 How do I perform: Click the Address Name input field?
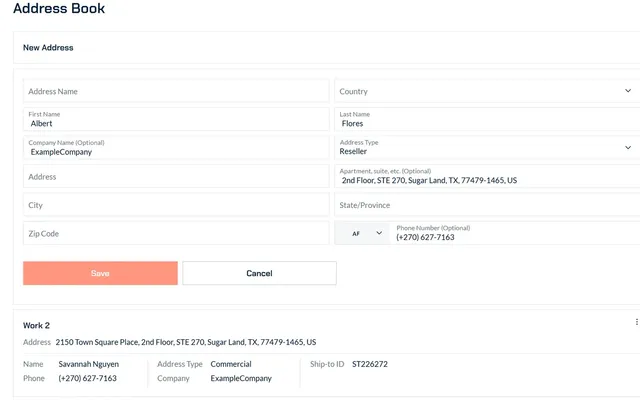click(x=176, y=91)
